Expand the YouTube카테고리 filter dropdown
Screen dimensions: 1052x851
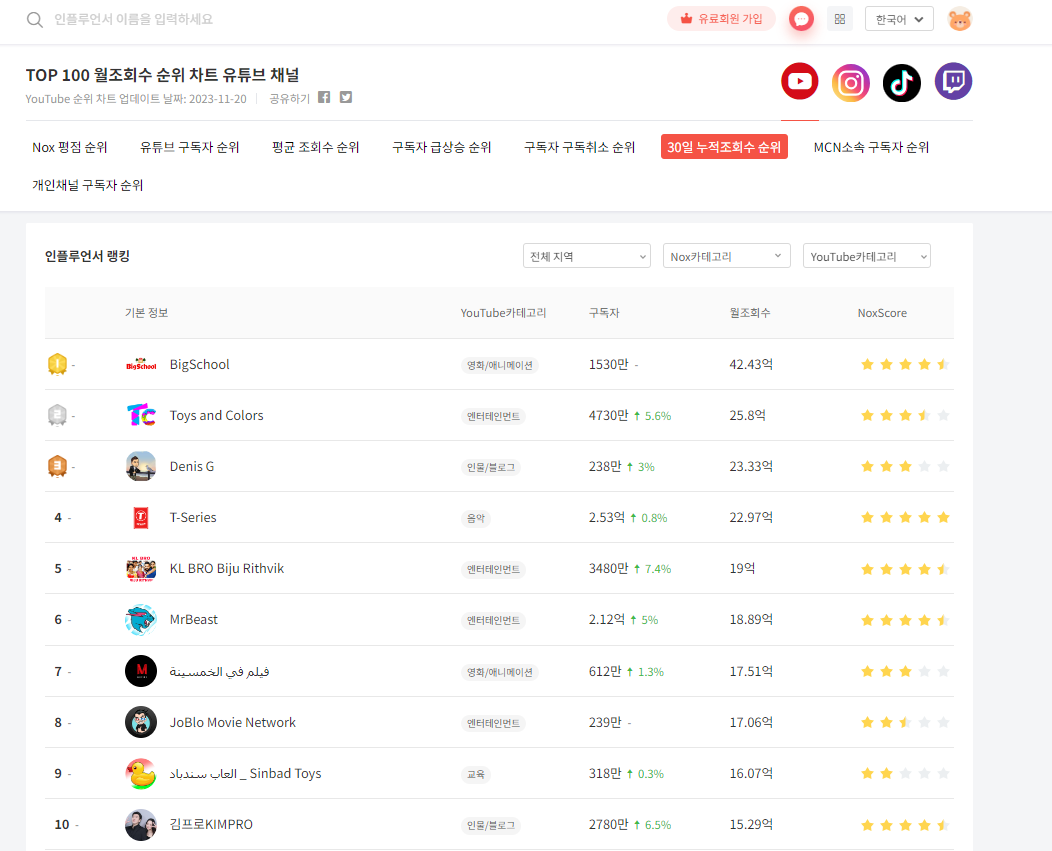[866, 256]
